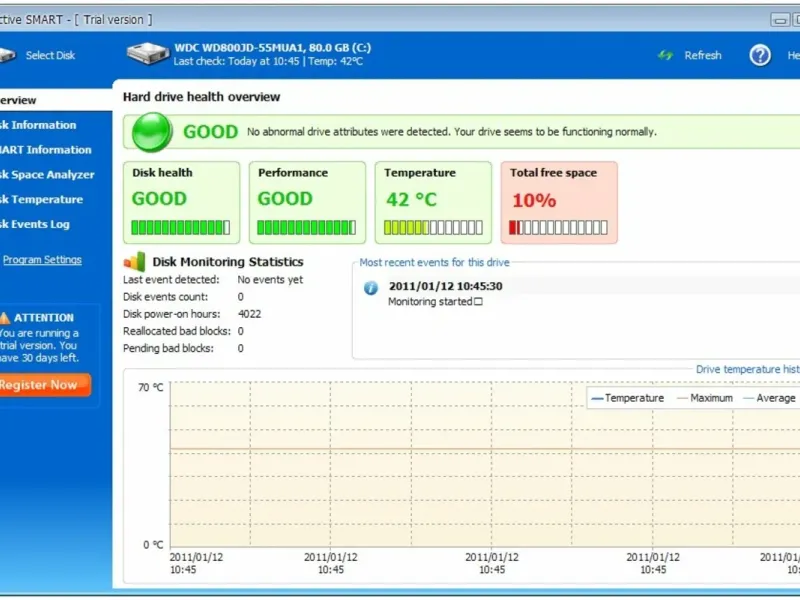This screenshot has width=800, height=600.
Task: Click the Select Disk label
Action: tap(50, 55)
